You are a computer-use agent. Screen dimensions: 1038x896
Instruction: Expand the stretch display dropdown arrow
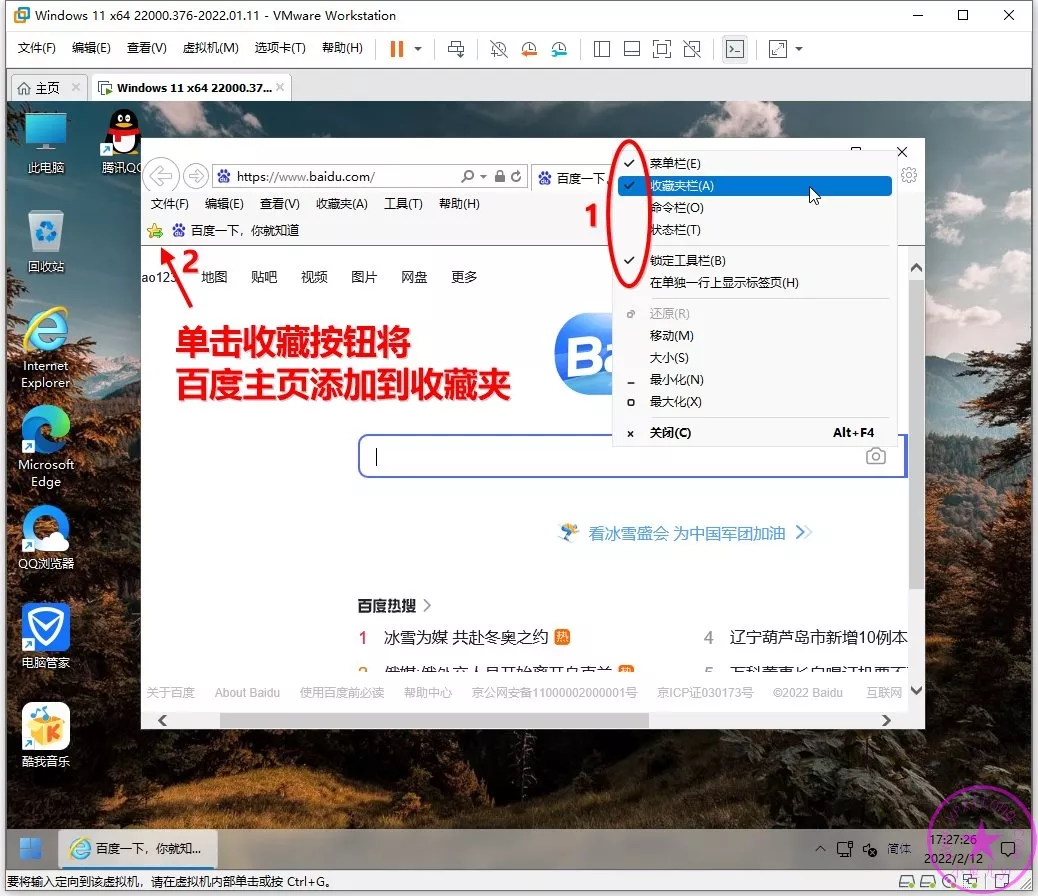pos(799,49)
